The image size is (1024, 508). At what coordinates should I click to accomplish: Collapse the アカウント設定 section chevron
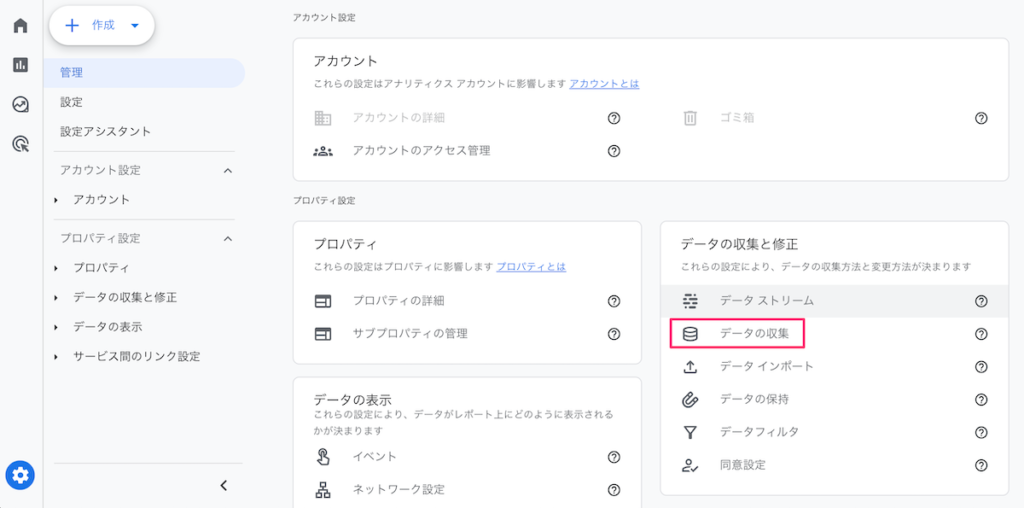(227, 171)
